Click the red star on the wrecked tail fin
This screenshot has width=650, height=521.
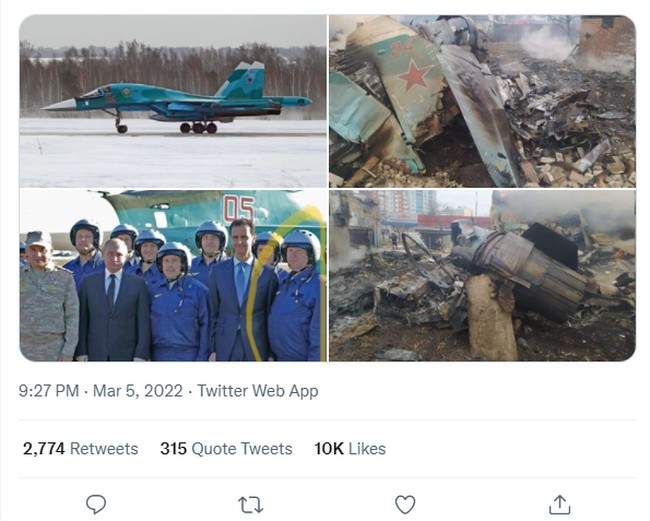(x=413, y=74)
